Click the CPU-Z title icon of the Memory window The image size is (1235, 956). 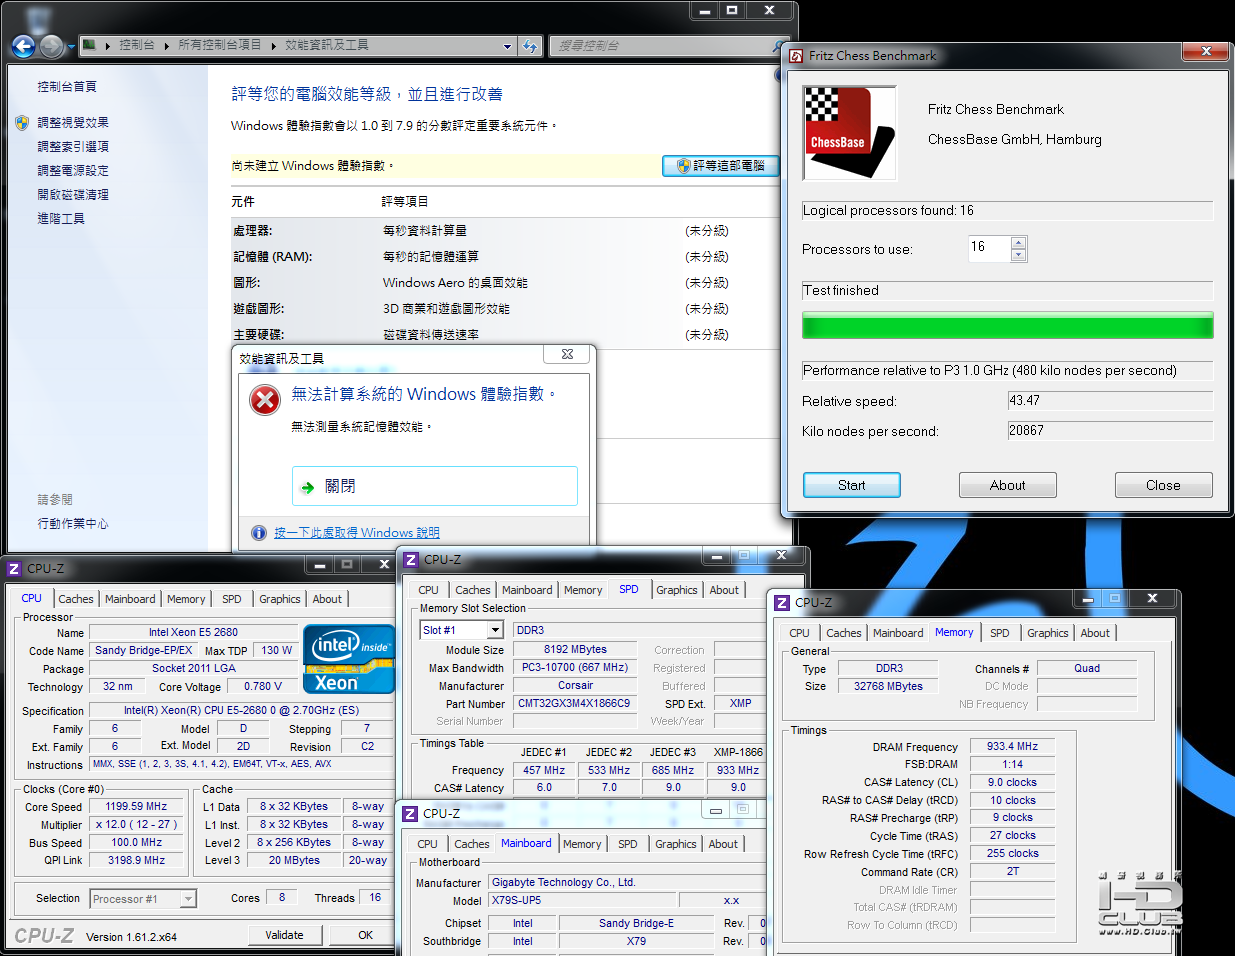point(782,603)
